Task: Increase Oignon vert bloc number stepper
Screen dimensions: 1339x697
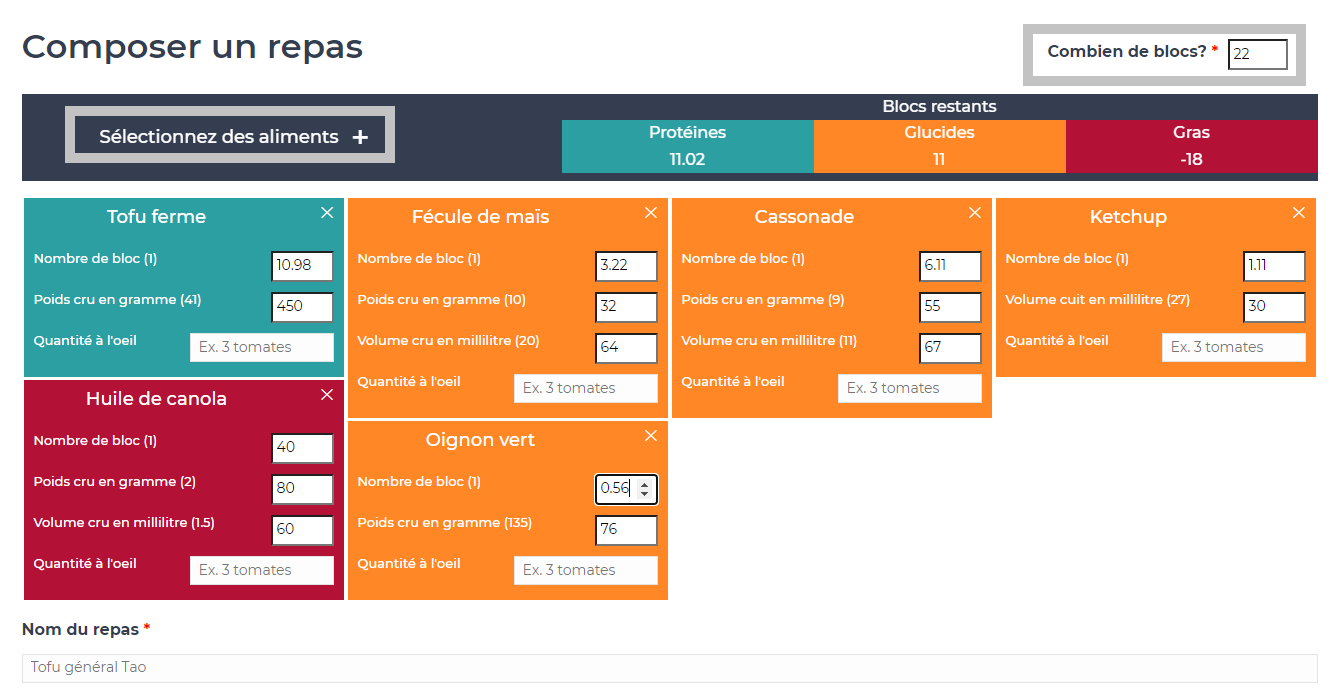Action: tap(644, 484)
